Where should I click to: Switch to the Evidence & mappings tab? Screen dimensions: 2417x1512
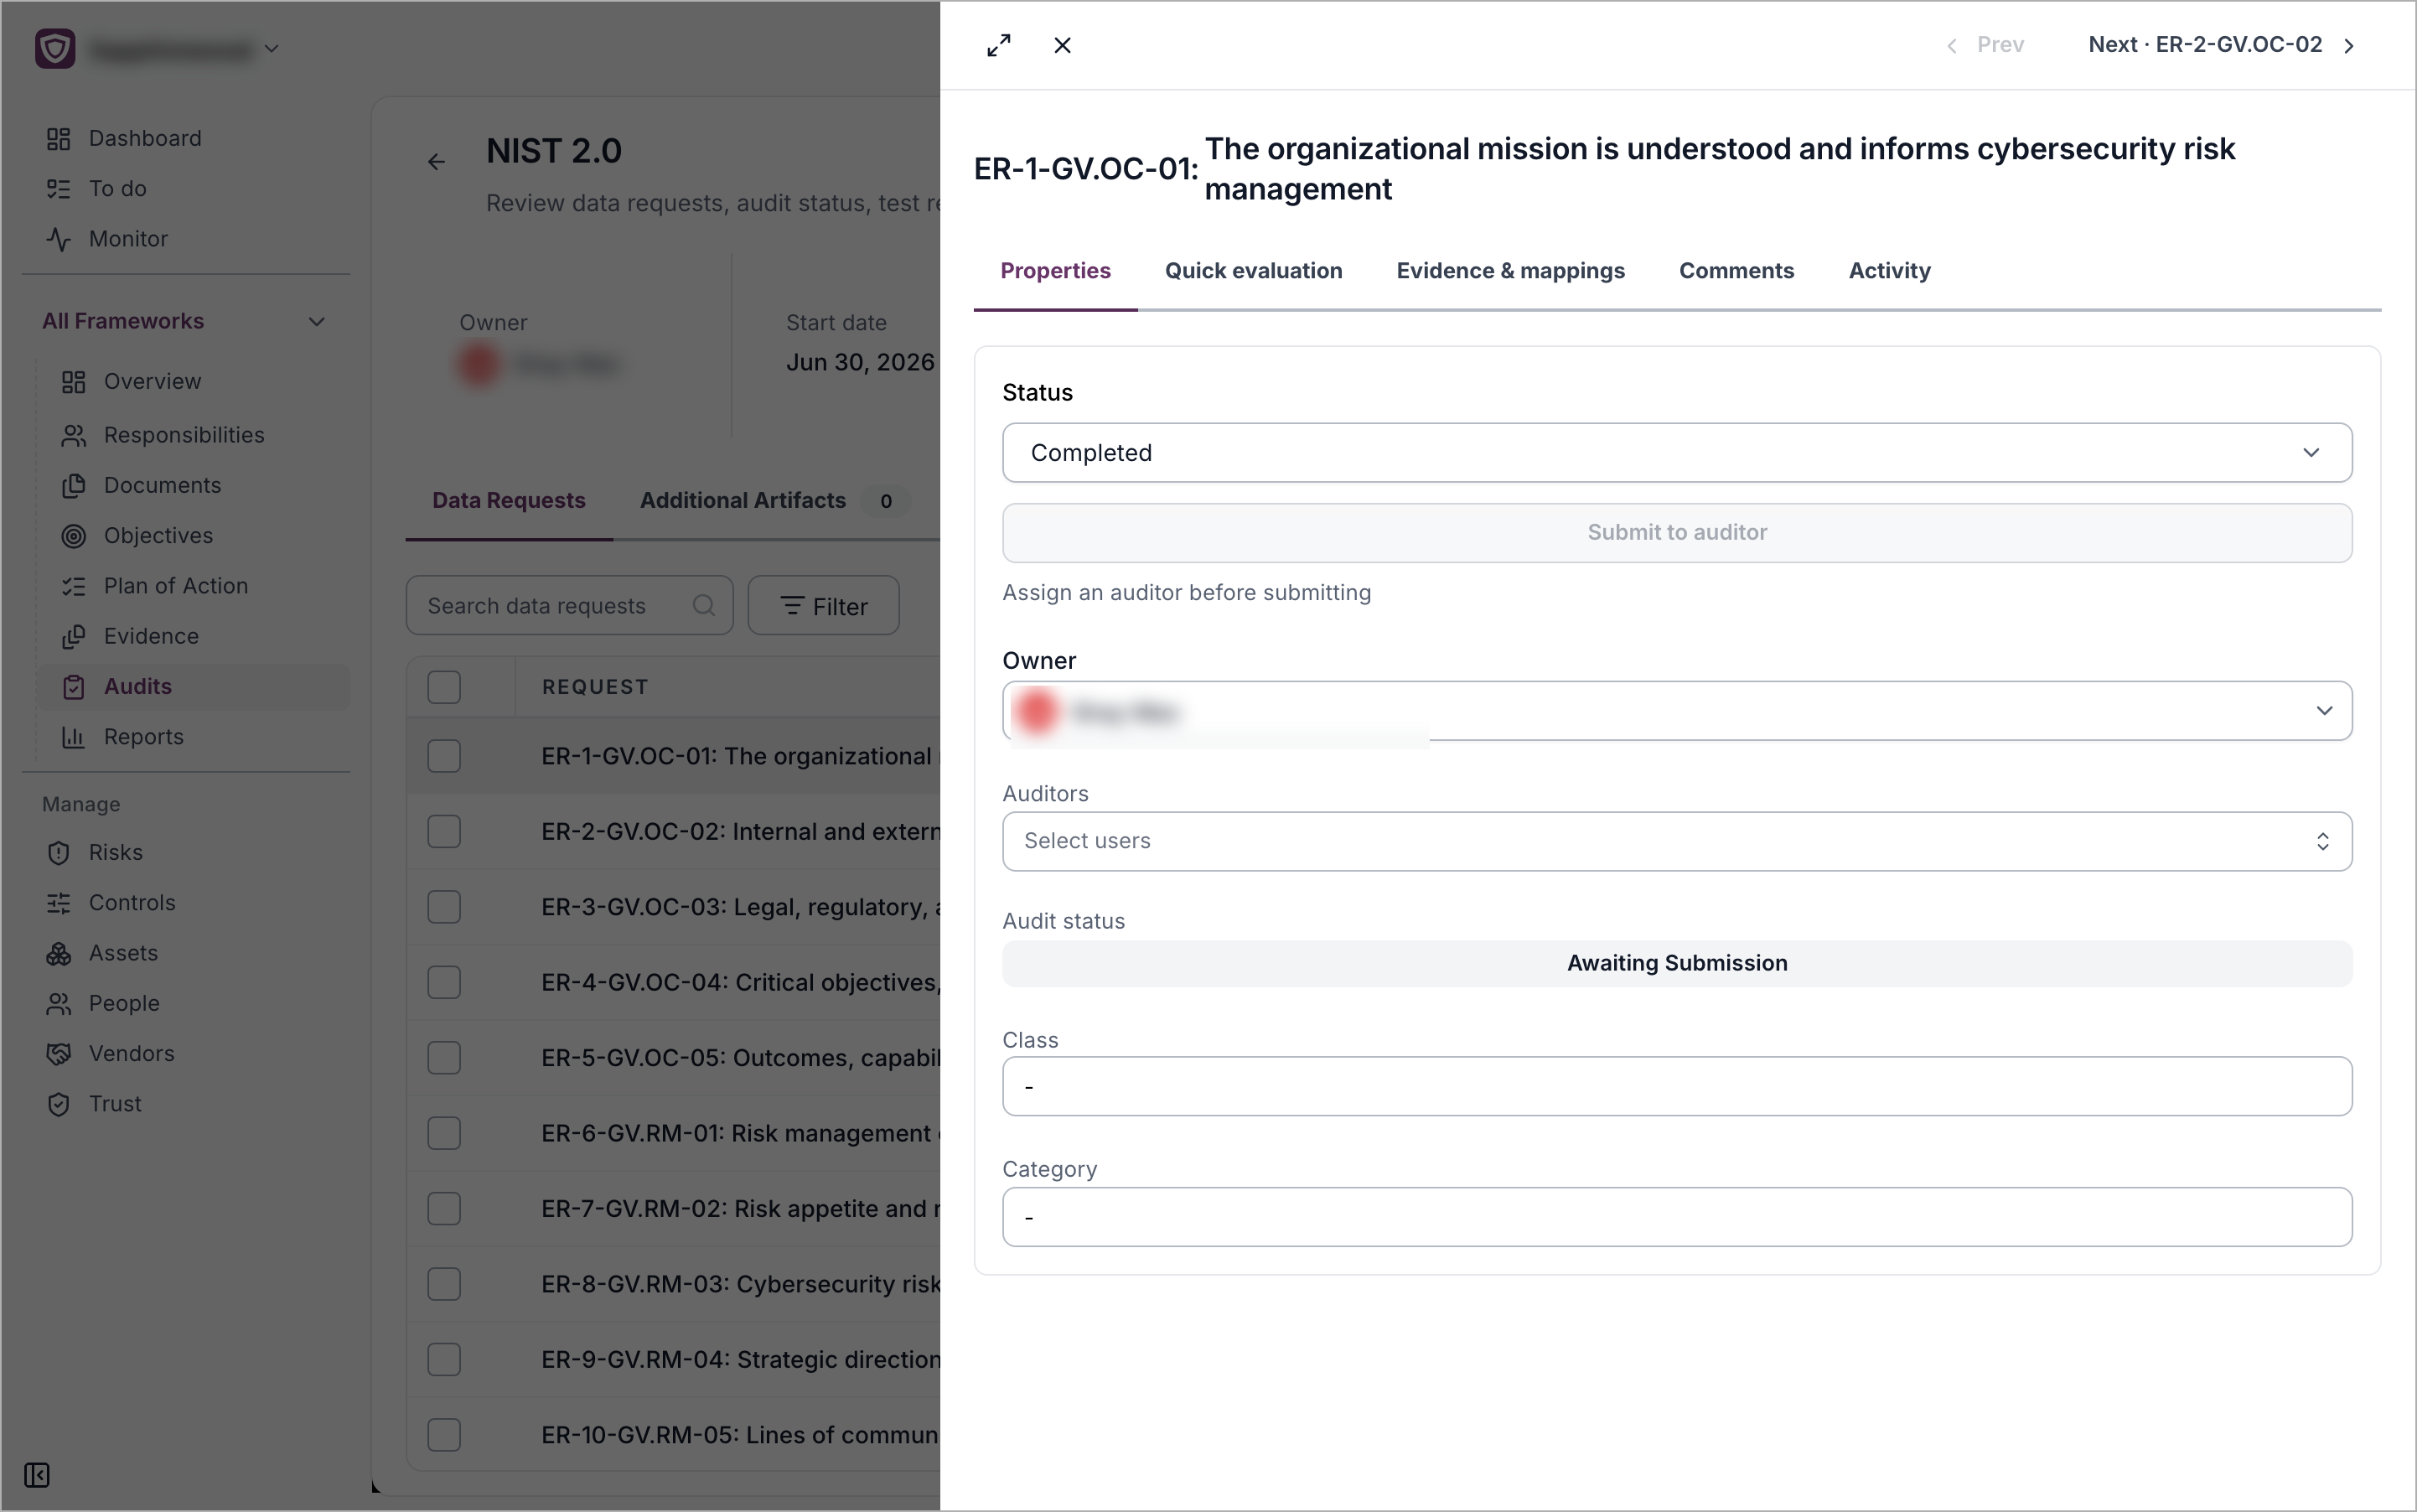point(1510,271)
